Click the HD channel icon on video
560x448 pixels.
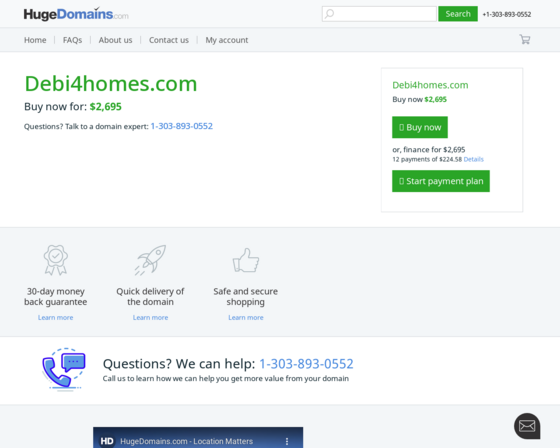point(107,441)
